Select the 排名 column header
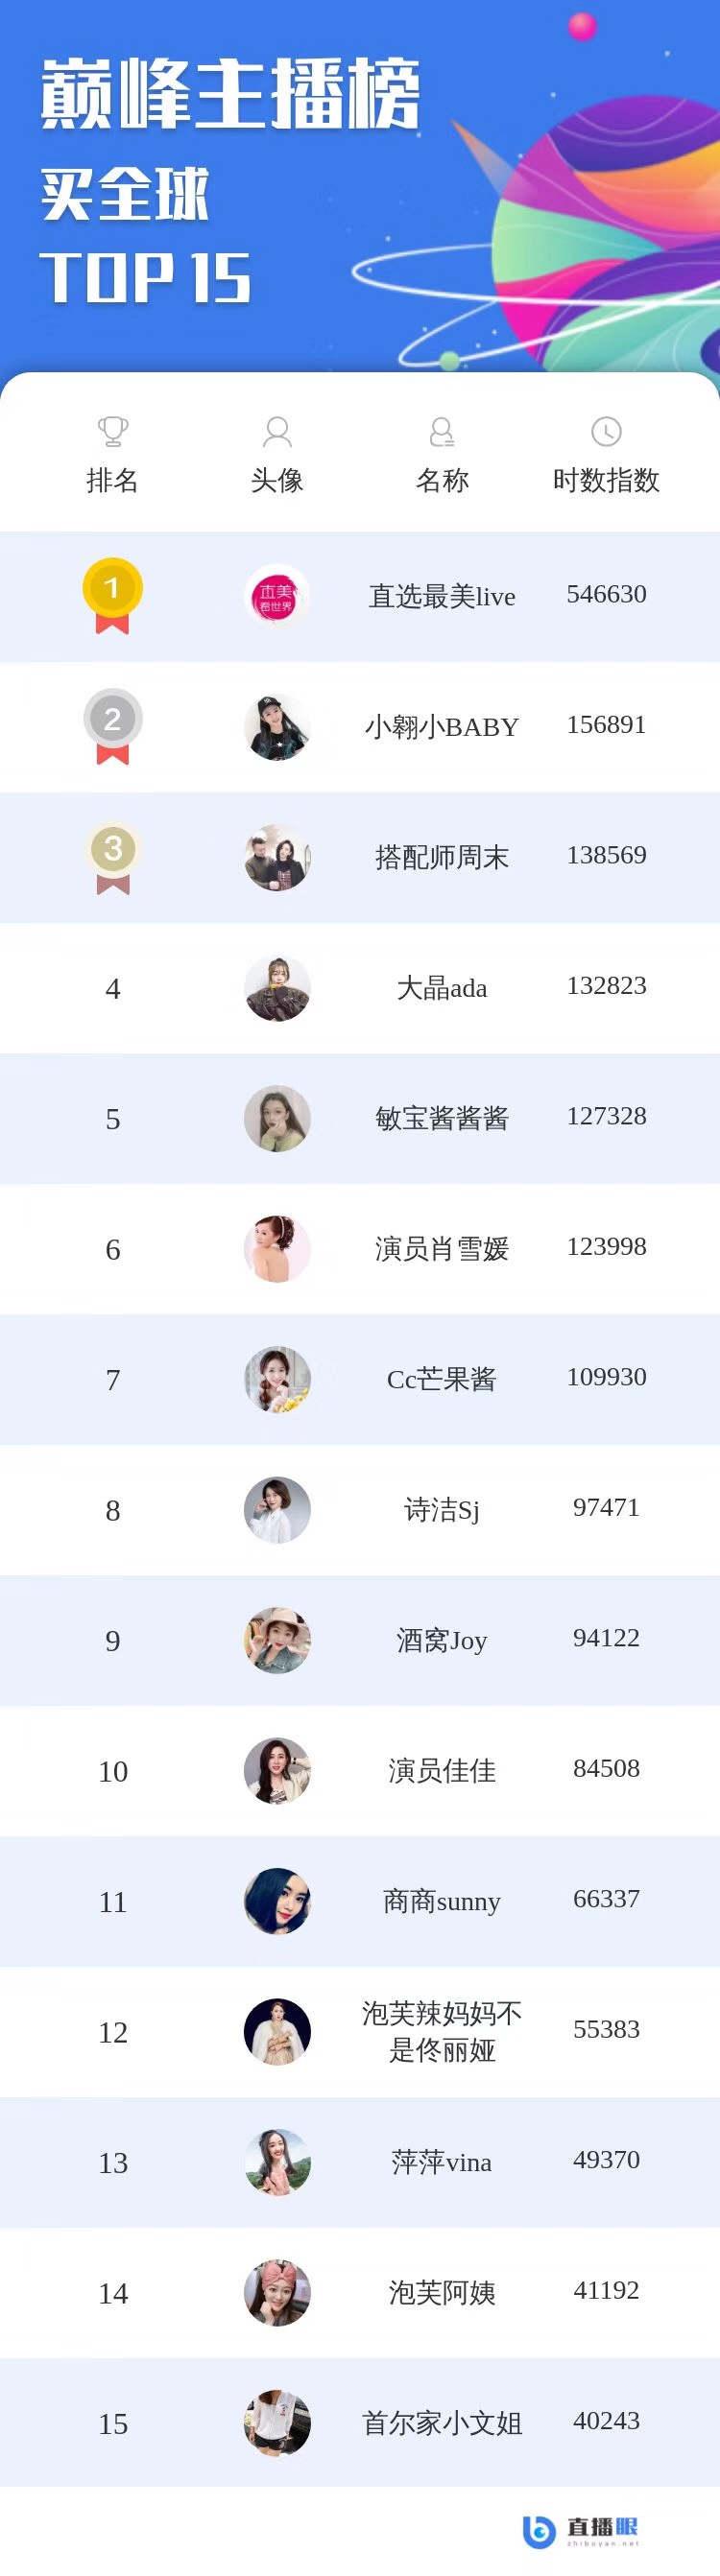The width and height of the screenshot is (720, 2576). 112,480
